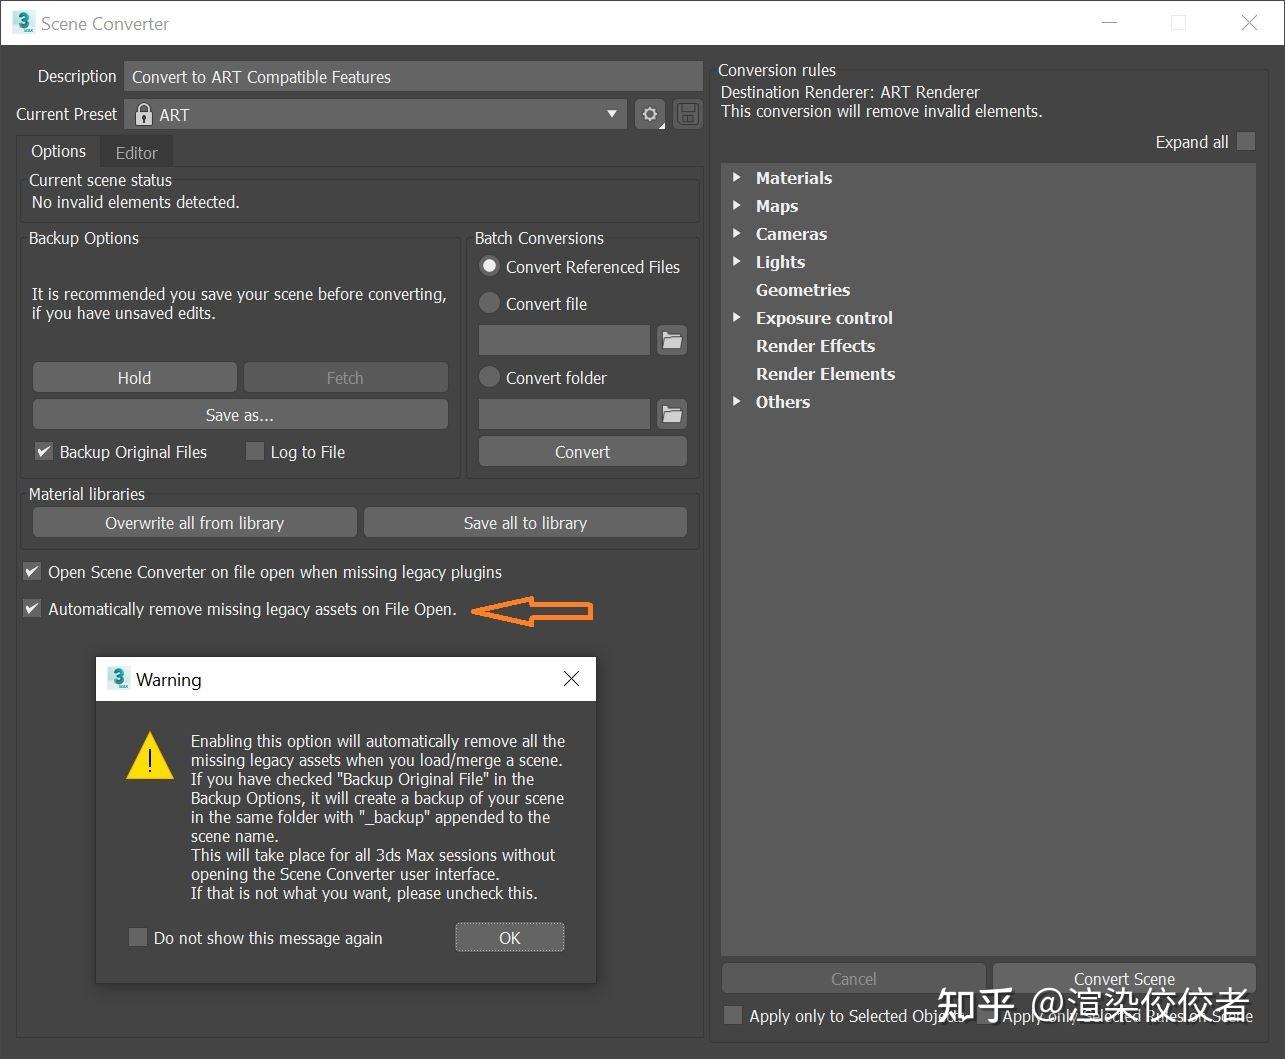Toggle Open Scene Converter on file open checkbox
The image size is (1285, 1059).
[x=32, y=571]
